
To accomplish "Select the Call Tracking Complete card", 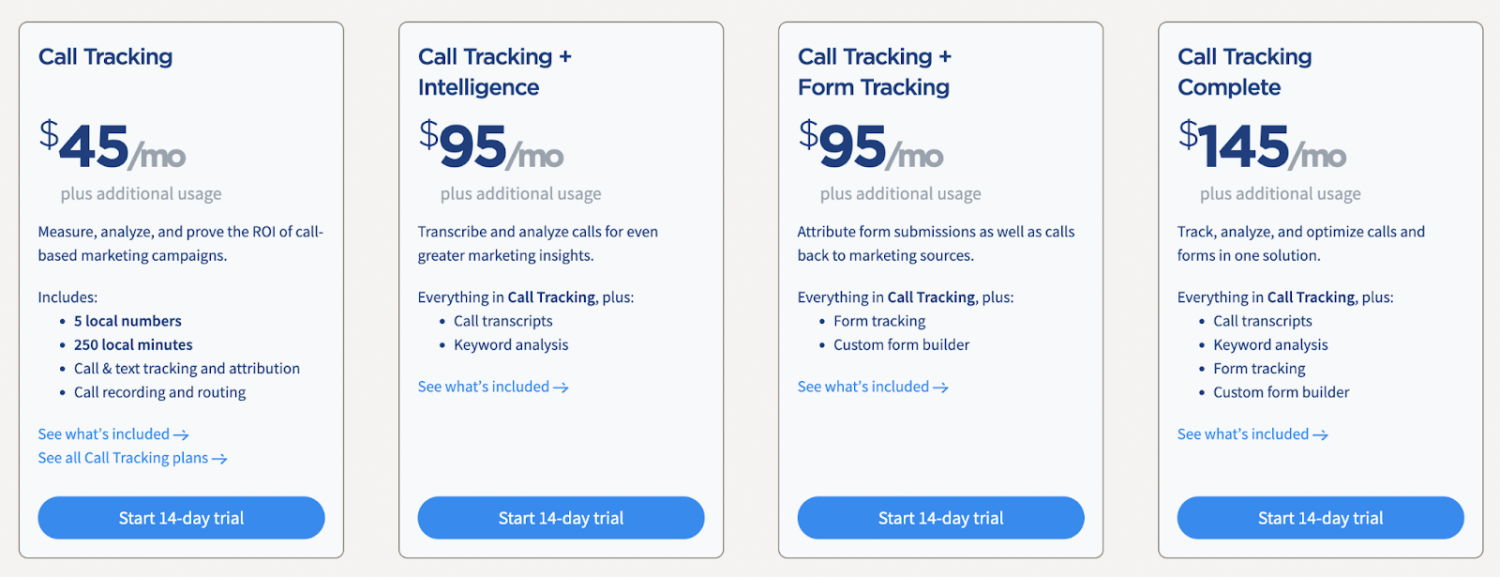I will (1321, 290).
